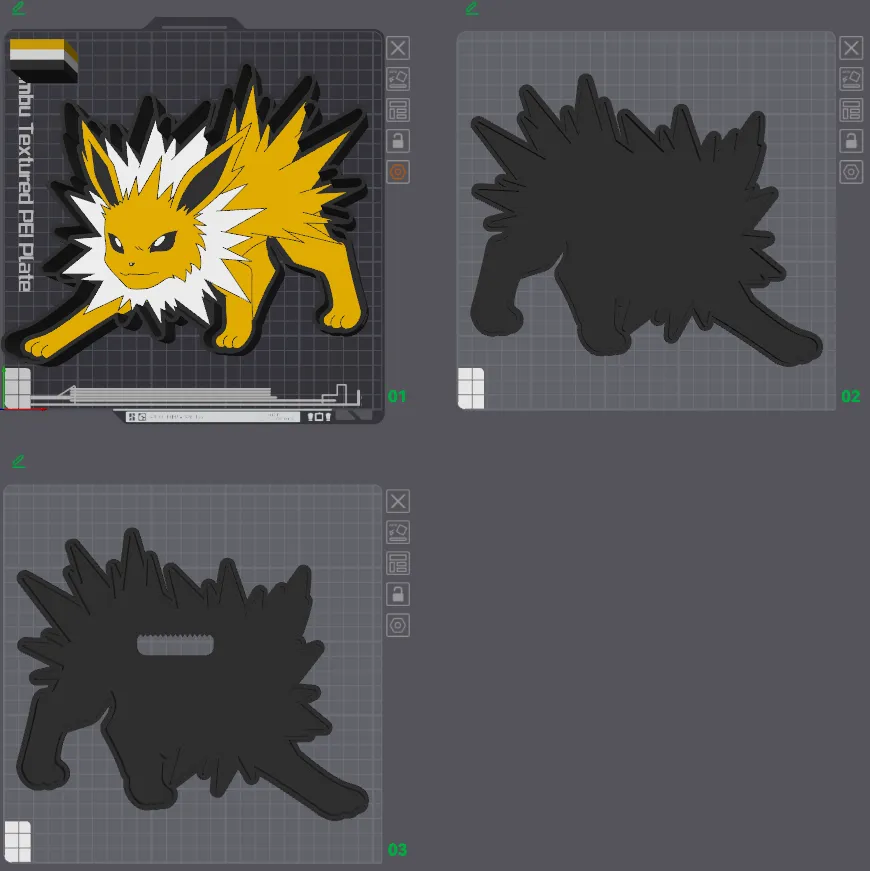
Task: Edit plate 02 name with the green pencil
Action: (x=470, y=8)
